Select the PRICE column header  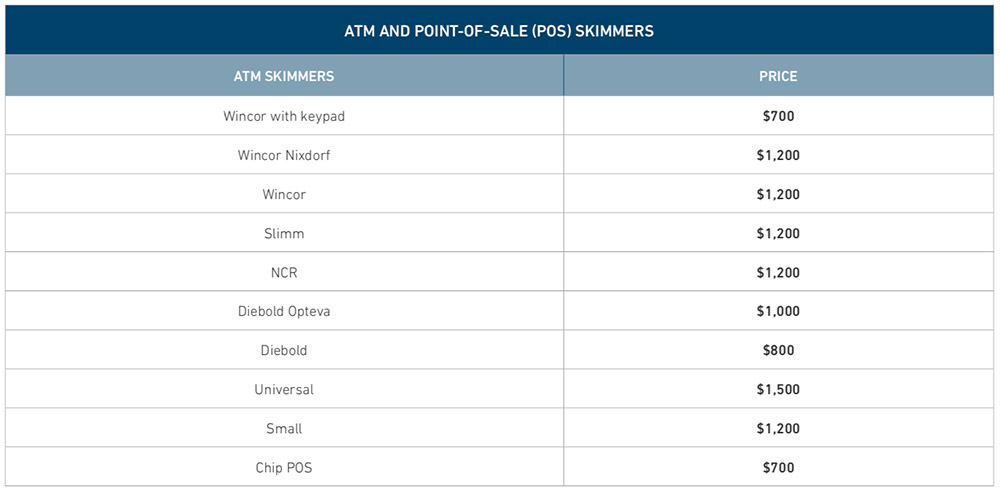778,76
